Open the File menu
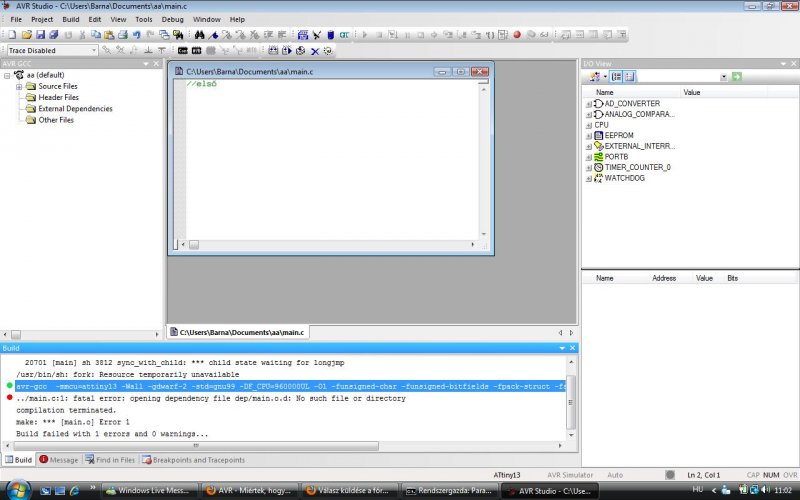The image size is (800, 500). [x=16, y=19]
